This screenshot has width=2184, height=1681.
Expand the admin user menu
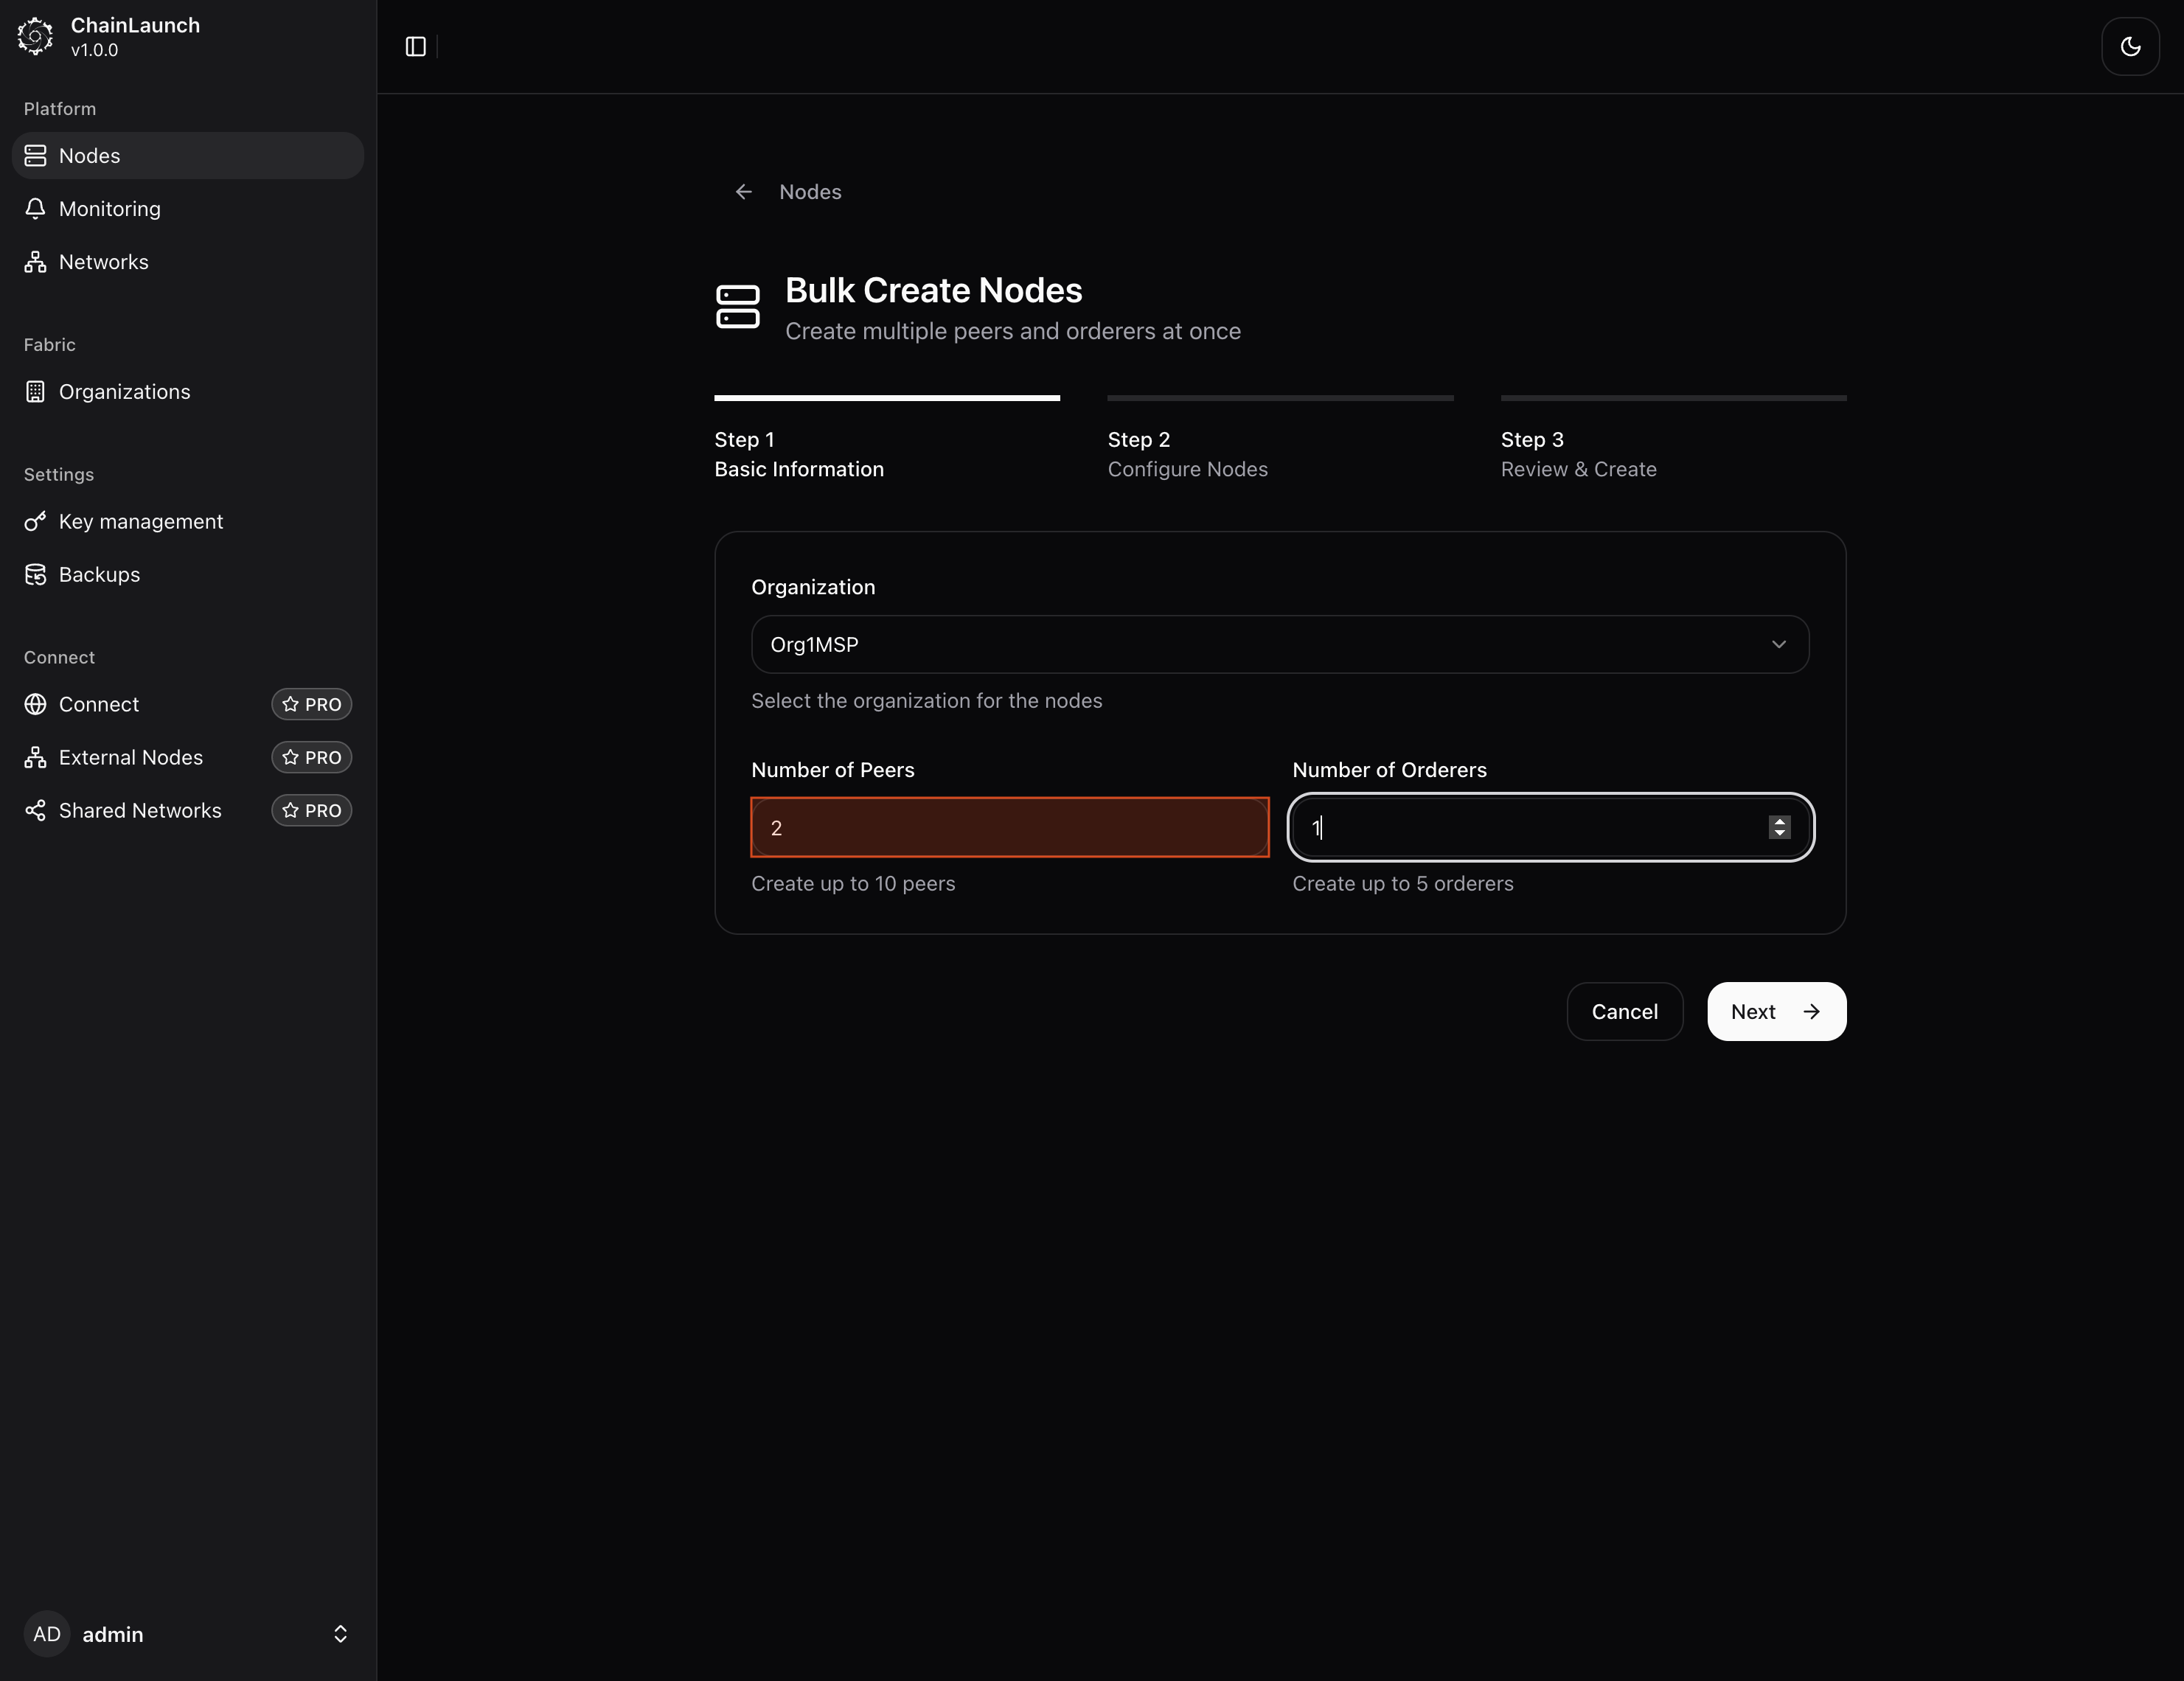tap(187, 1634)
